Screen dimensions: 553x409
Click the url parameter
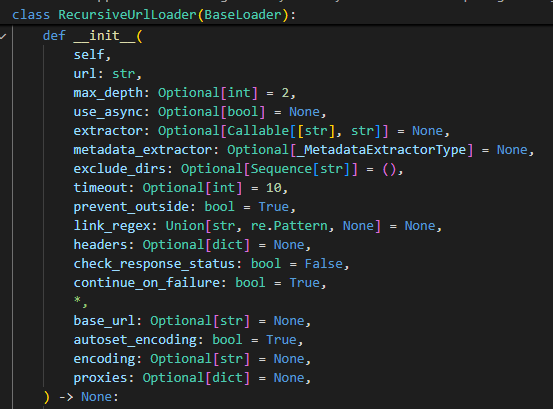[85, 74]
